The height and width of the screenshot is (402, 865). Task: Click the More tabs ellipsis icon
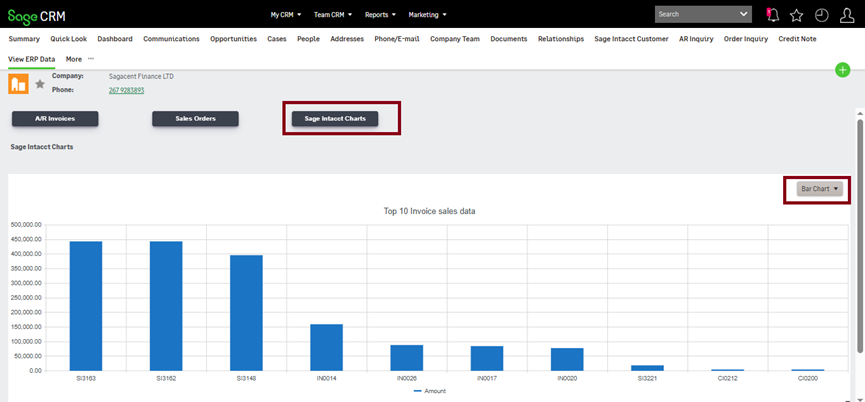click(91, 59)
